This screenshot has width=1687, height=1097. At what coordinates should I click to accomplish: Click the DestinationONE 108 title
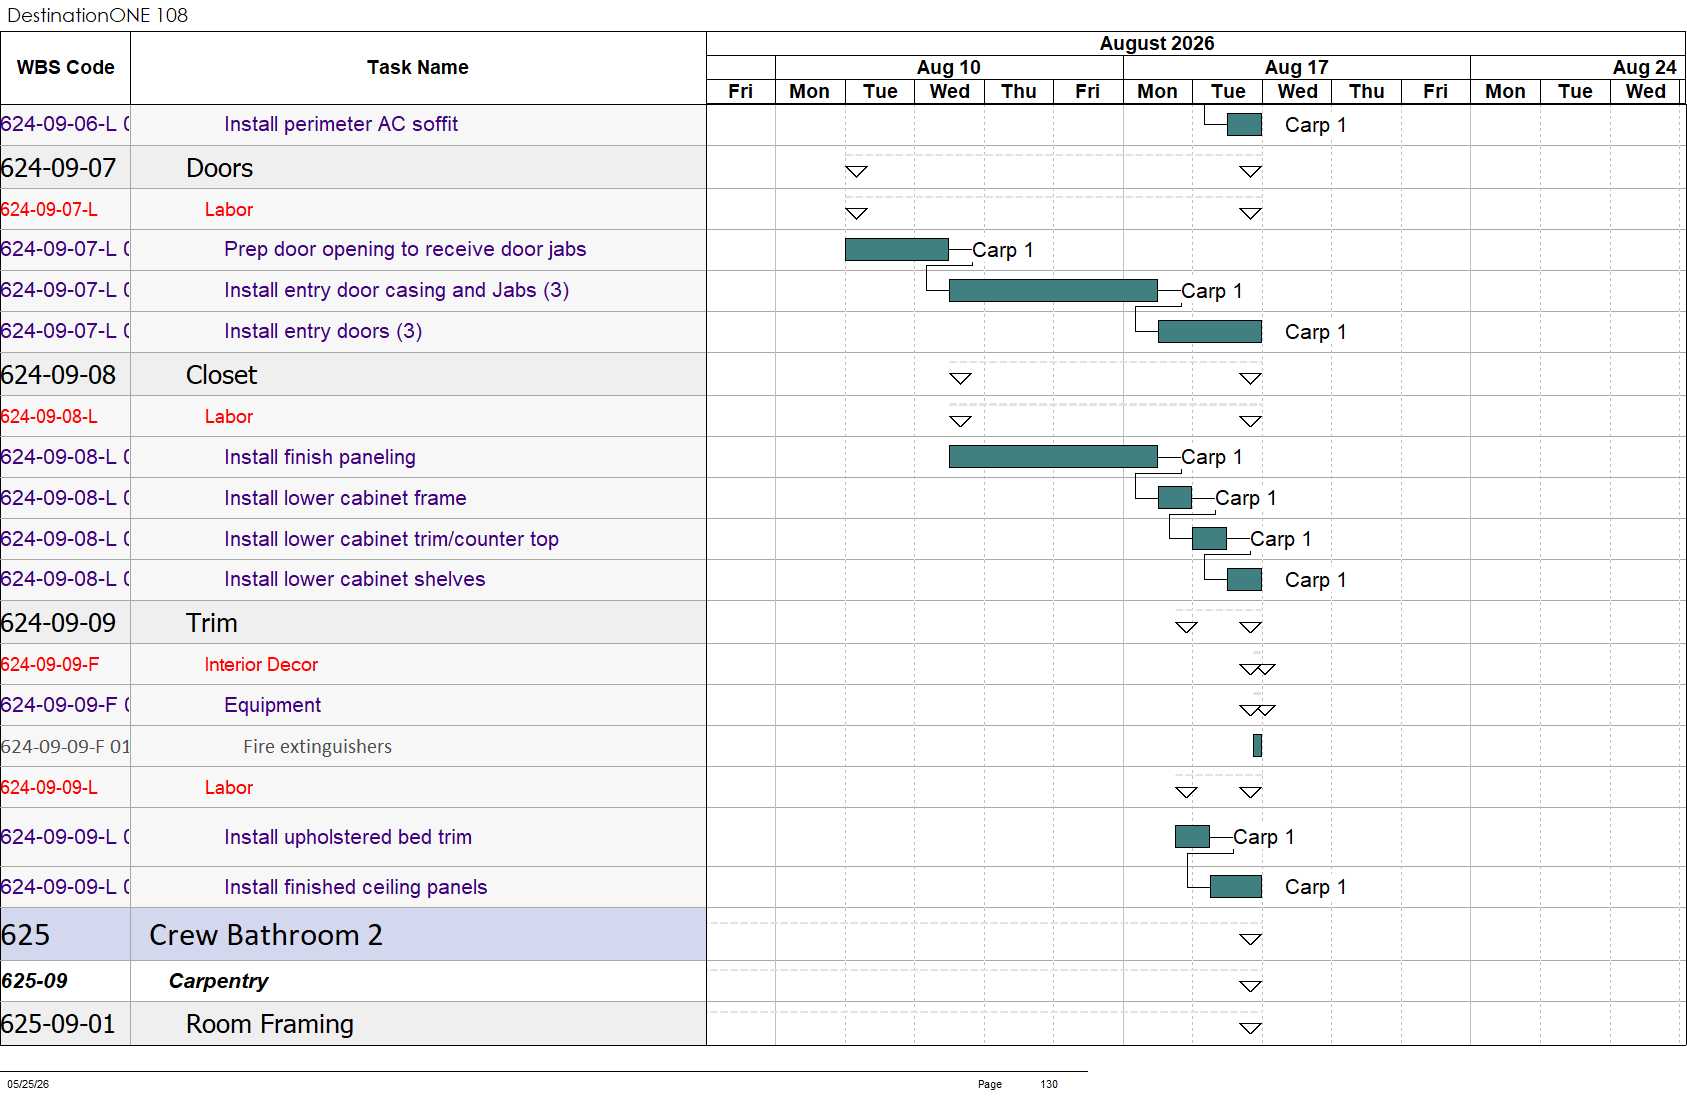pyautogui.click(x=97, y=15)
